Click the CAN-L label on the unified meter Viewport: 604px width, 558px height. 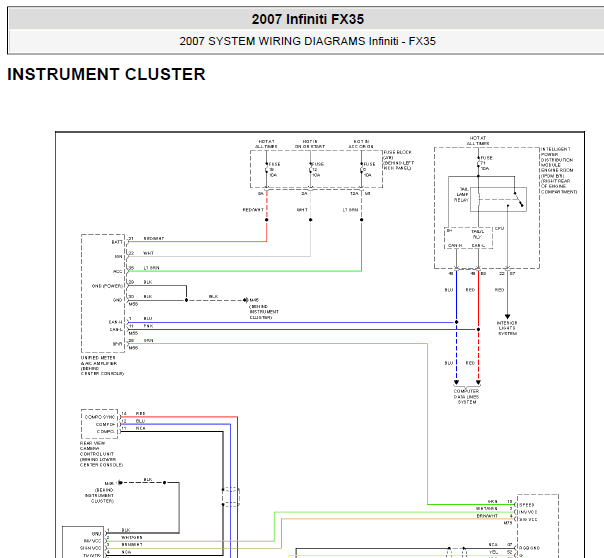(116, 329)
